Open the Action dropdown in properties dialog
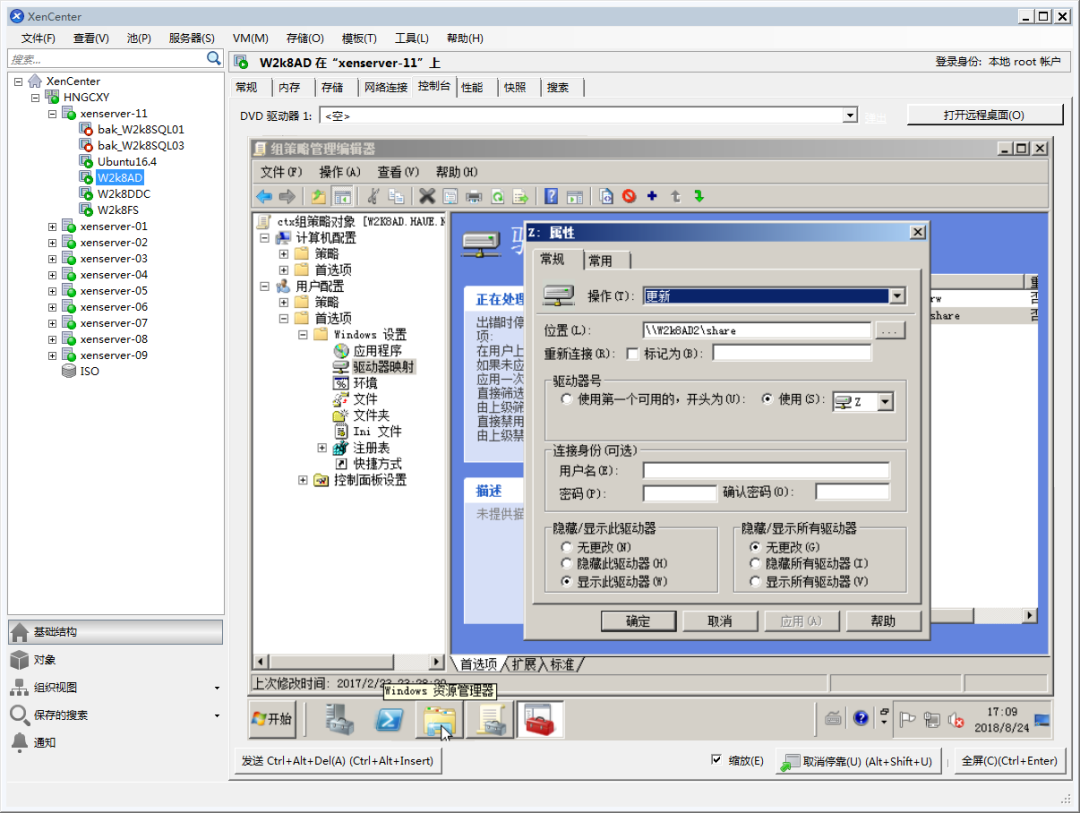This screenshot has height=813, width=1080. pyautogui.click(x=897, y=296)
